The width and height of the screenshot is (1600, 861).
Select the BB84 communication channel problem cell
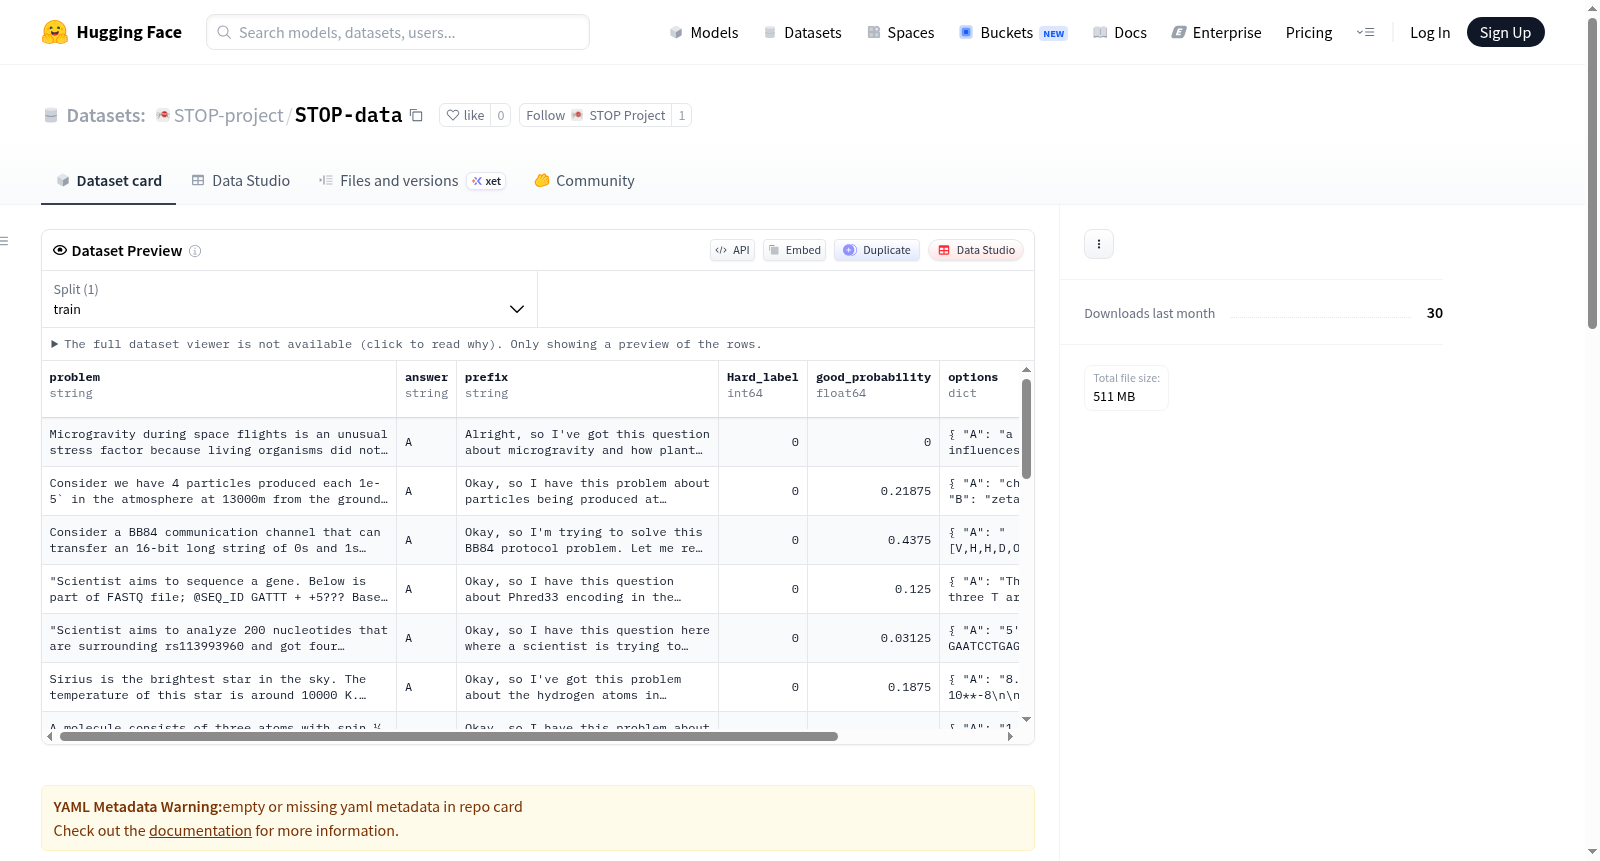pyautogui.click(x=219, y=540)
